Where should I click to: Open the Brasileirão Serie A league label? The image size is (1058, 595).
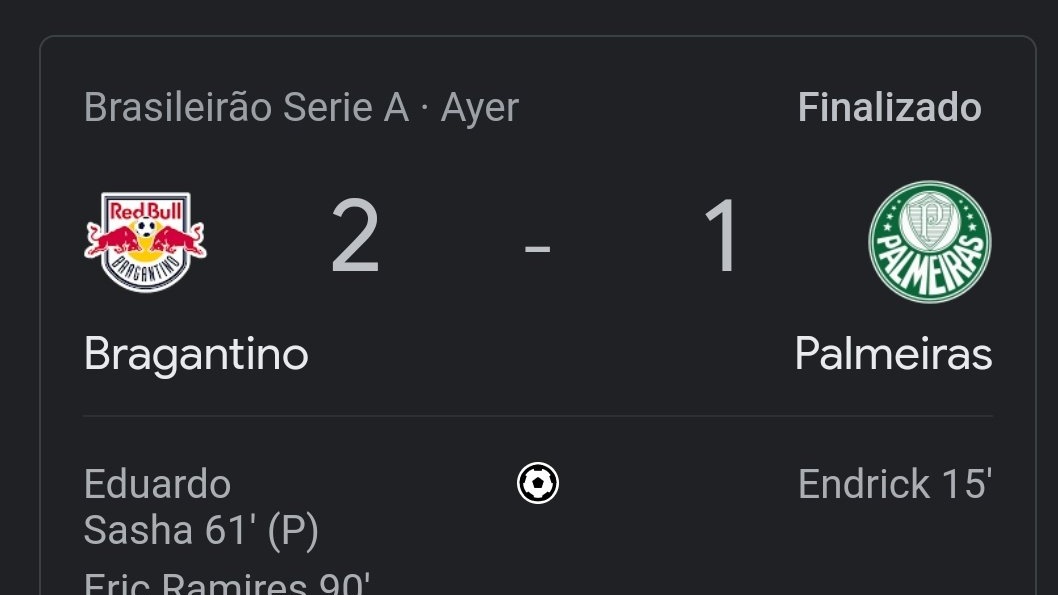pyautogui.click(x=246, y=107)
